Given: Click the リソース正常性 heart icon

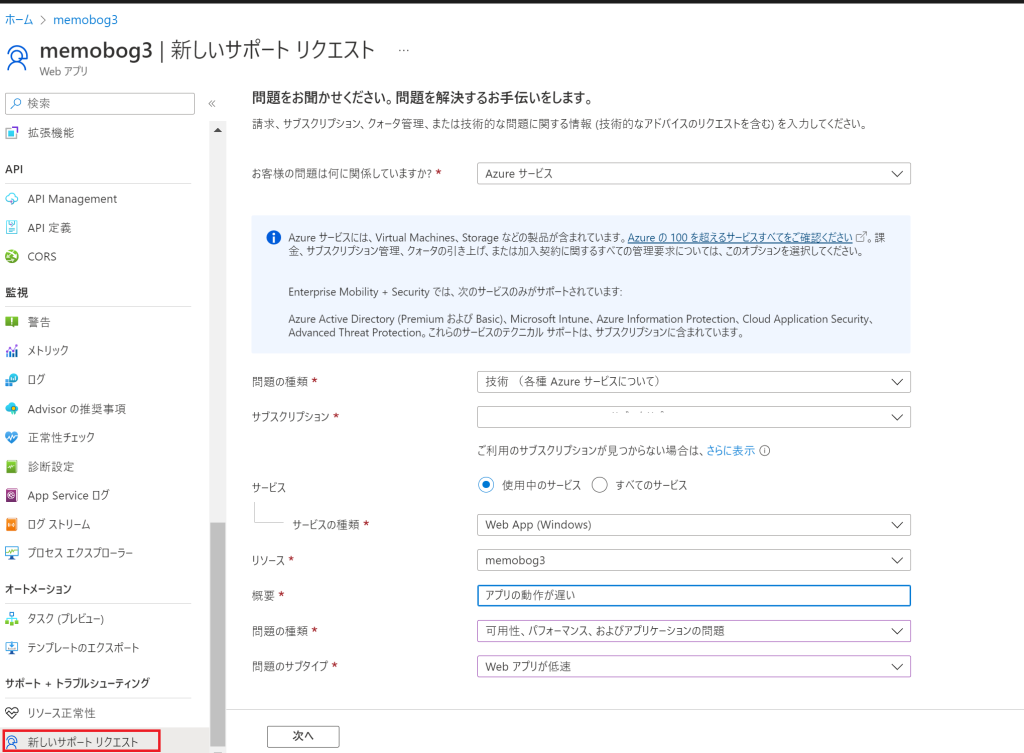Looking at the screenshot, I should click(12, 713).
